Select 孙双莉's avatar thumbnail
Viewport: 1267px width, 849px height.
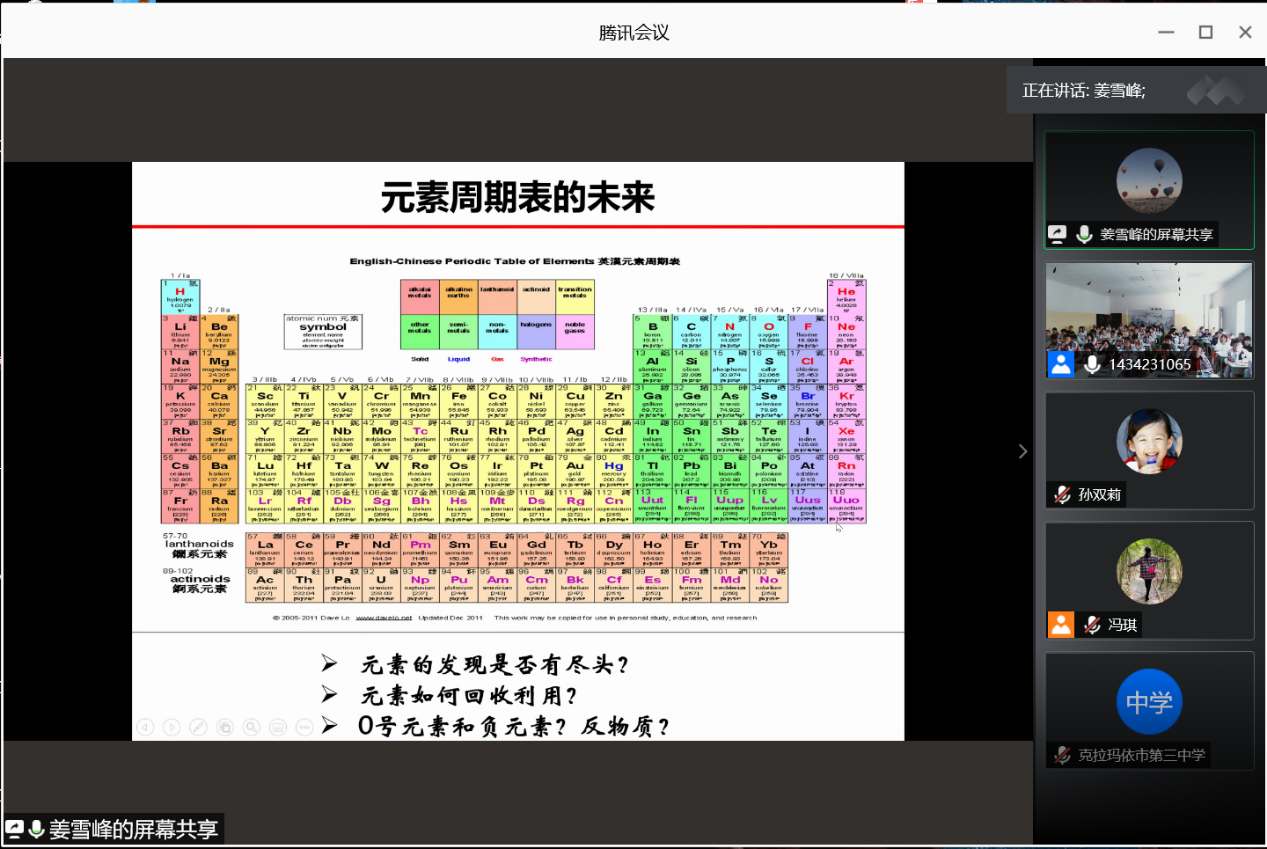click(1149, 441)
